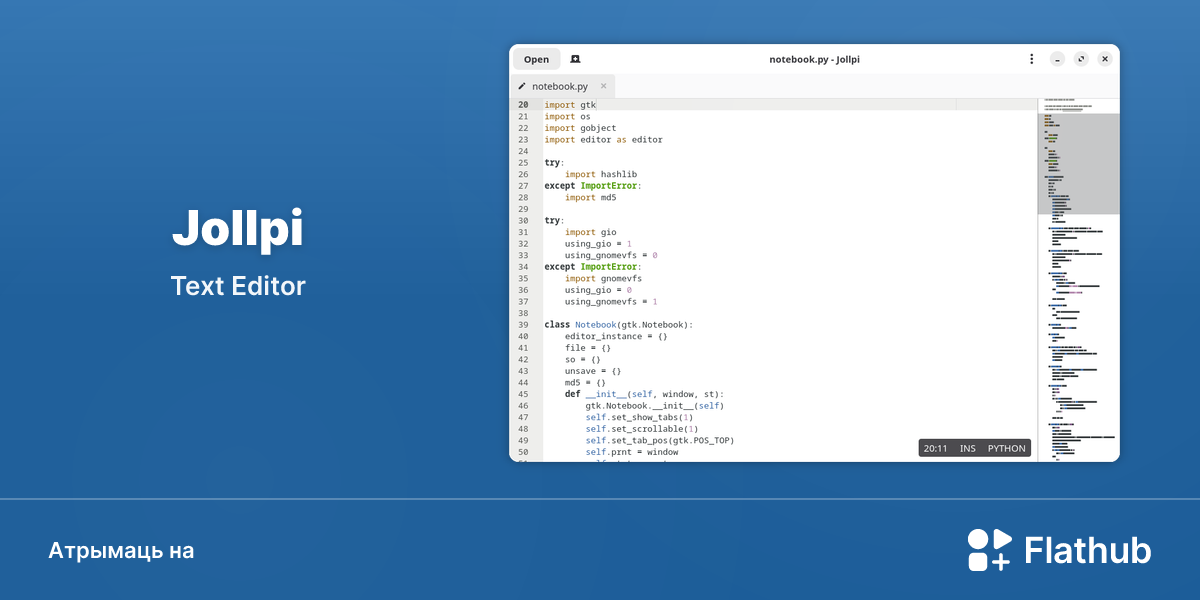Click line number 20 in the gutter
The height and width of the screenshot is (600, 1200).
click(523, 105)
